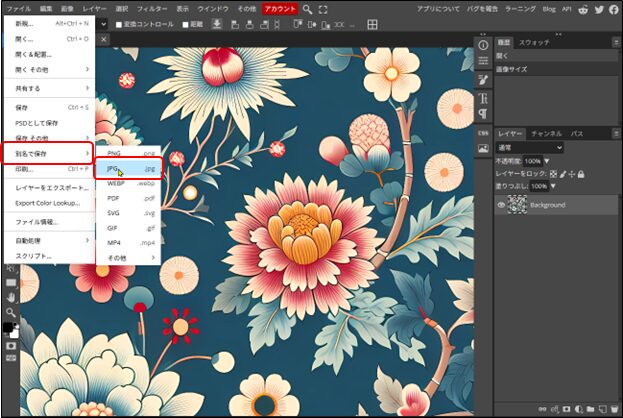The image size is (623, 418).
Task: Open the 通常 blend mode dropdown
Action: pyautogui.click(x=529, y=148)
